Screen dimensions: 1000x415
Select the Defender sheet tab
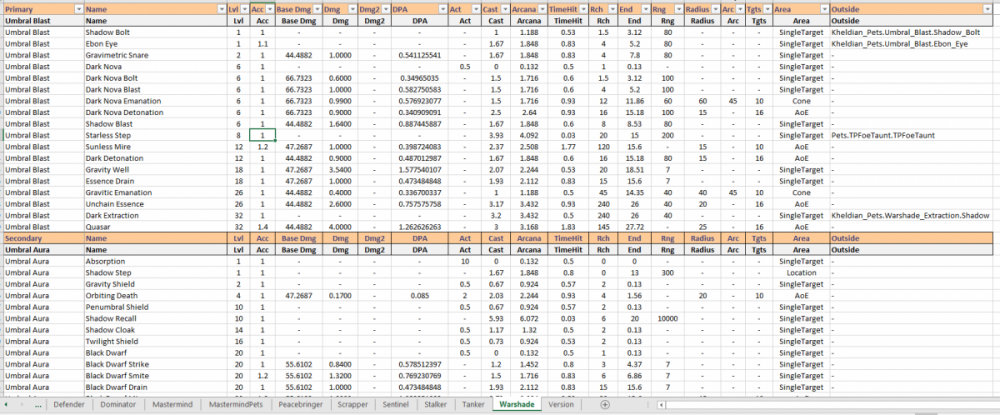[69, 405]
